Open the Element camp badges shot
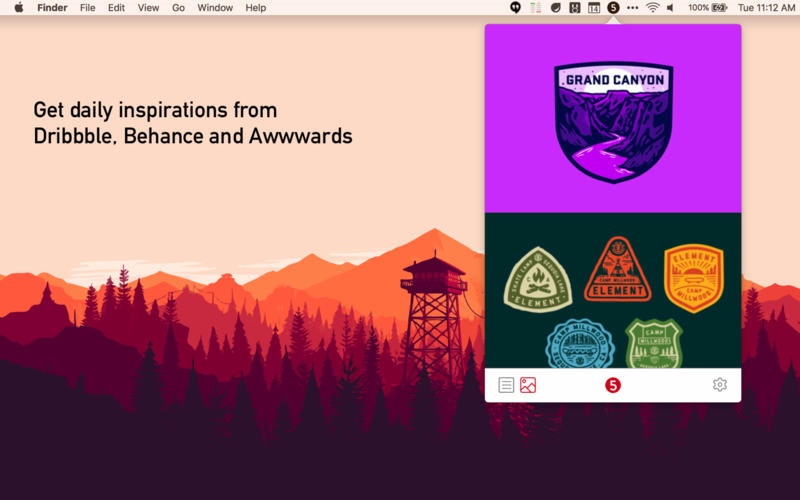 tap(613, 290)
